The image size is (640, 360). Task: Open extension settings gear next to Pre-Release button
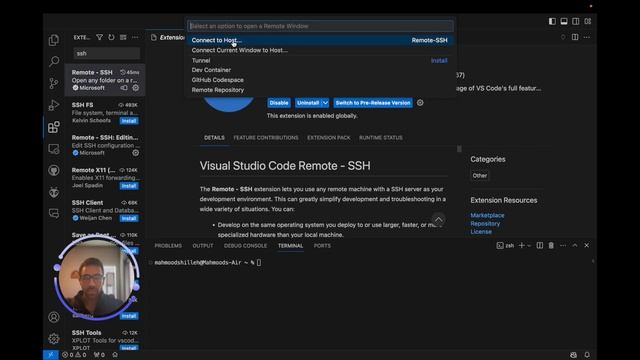click(420, 103)
